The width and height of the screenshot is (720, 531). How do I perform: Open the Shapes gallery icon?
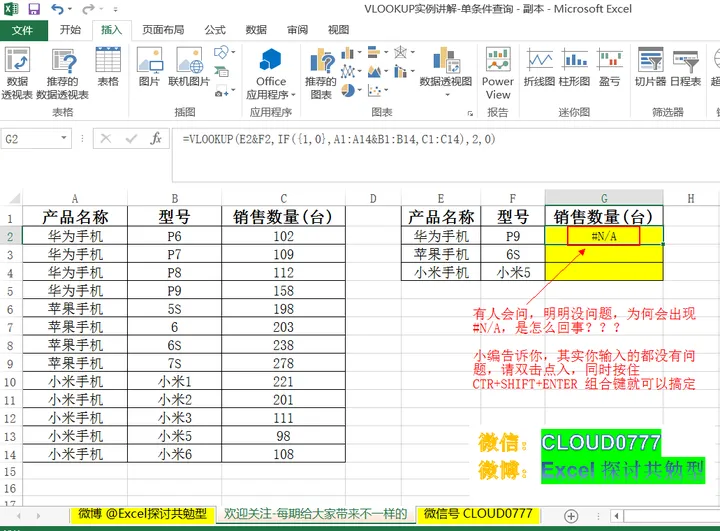click(x=221, y=52)
